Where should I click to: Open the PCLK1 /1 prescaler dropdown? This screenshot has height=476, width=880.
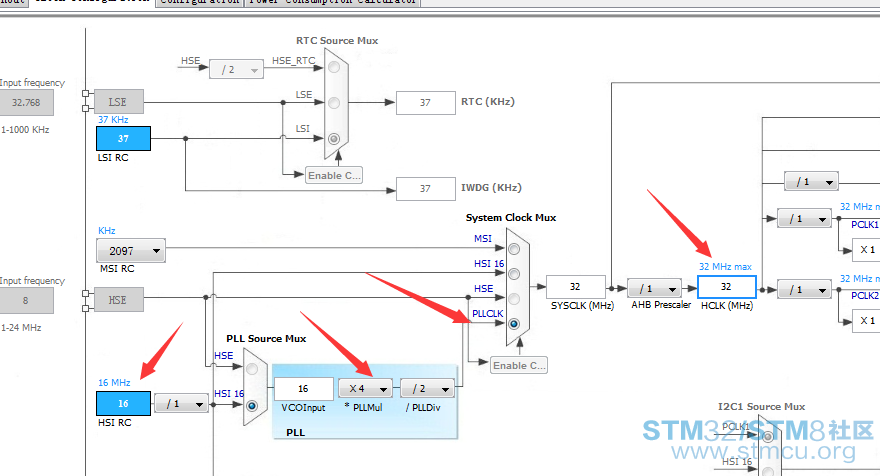(804, 218)
